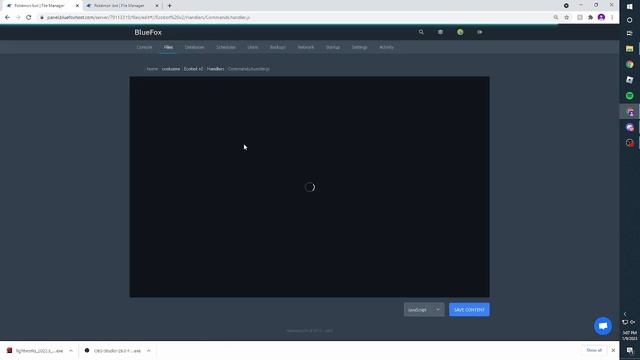Image resolution: width=640 pixels, height=360 pixels.
Task: Open the Settings tab
Action: tap(360, 47)
